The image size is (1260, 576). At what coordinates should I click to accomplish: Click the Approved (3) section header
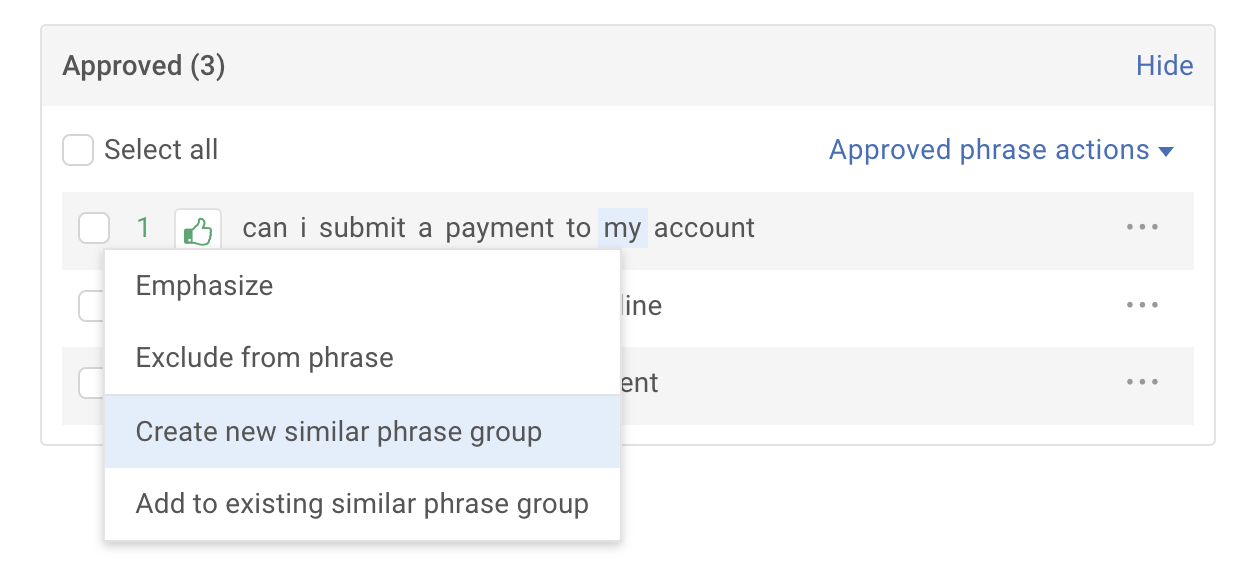pyautogui.click(x=144, y=67)
